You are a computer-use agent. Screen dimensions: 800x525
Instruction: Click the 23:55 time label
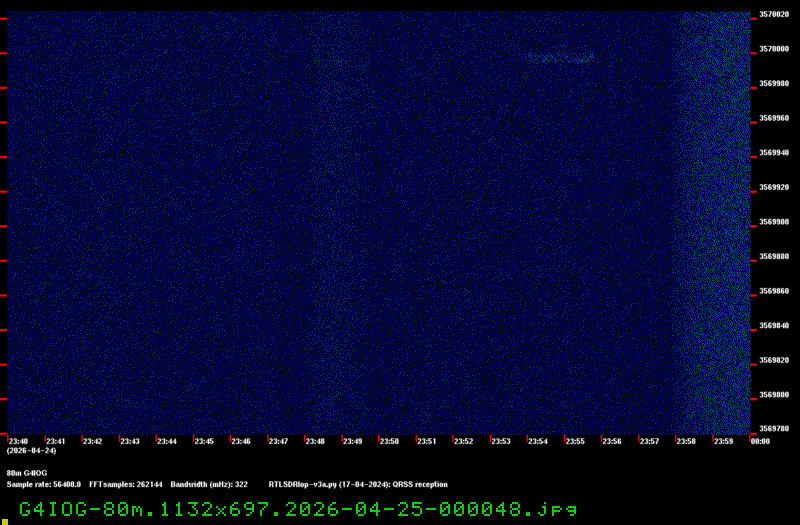point(575,441)
